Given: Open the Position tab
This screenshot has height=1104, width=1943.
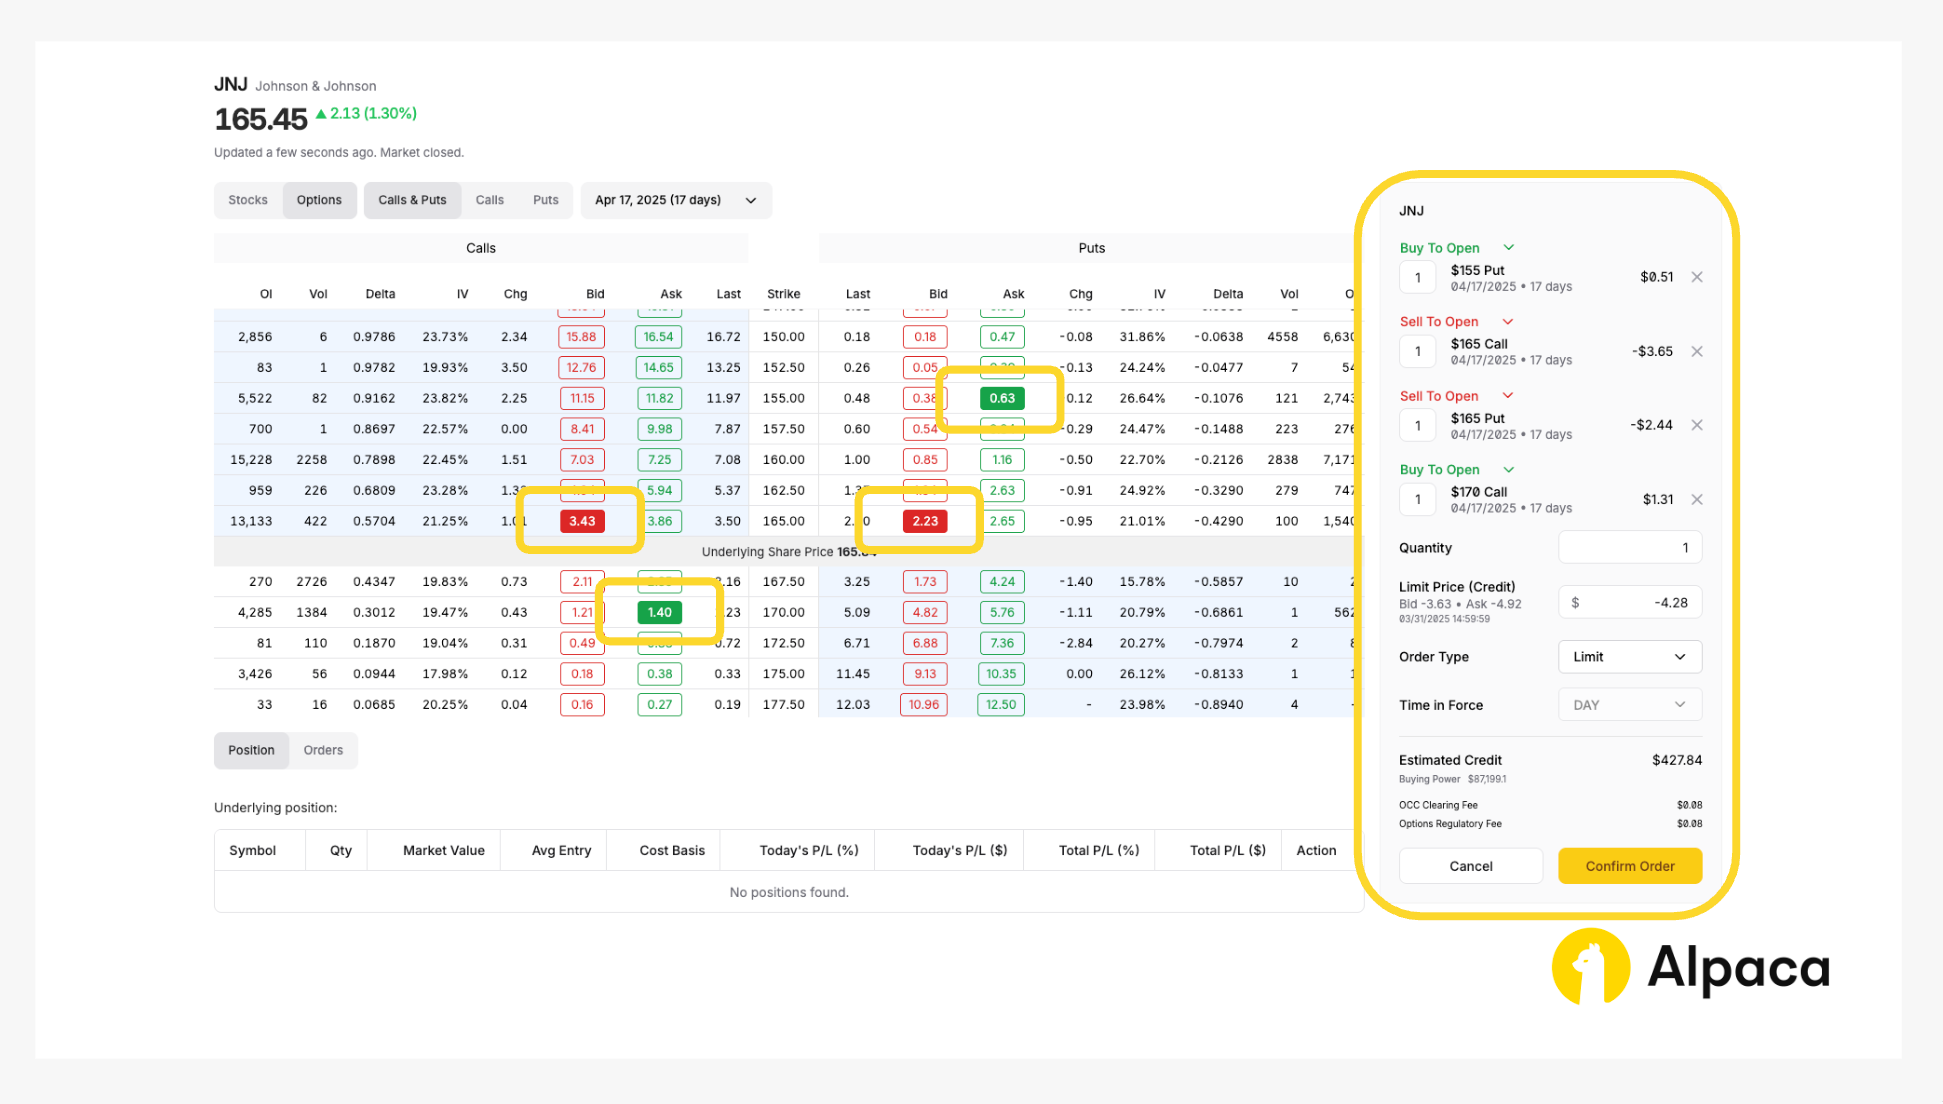Looking at the screenshot, I should (251, 750).
